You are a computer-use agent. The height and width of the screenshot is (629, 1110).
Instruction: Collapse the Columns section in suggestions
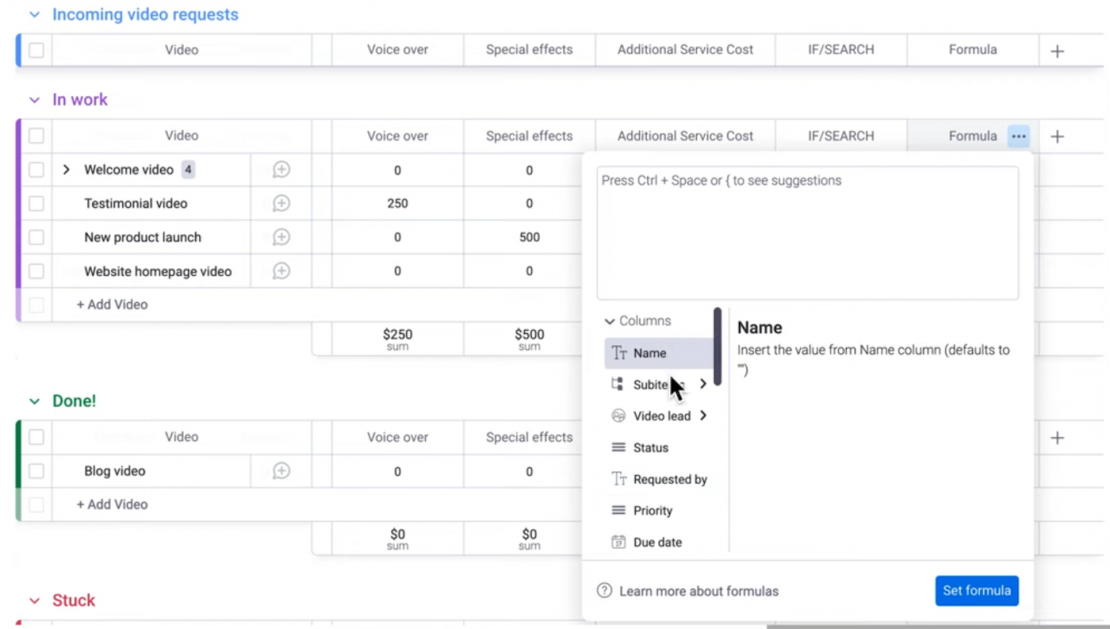pos(608,320)
